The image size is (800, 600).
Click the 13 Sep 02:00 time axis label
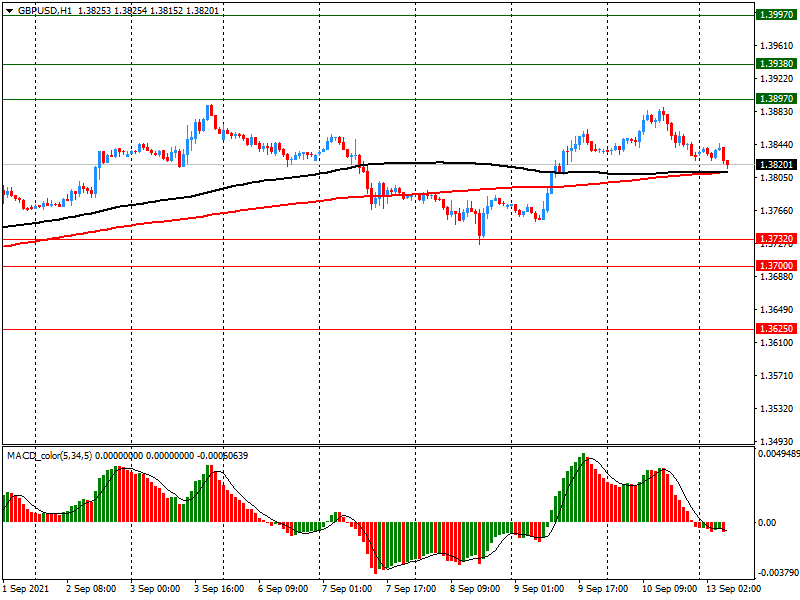click(733, 589)
